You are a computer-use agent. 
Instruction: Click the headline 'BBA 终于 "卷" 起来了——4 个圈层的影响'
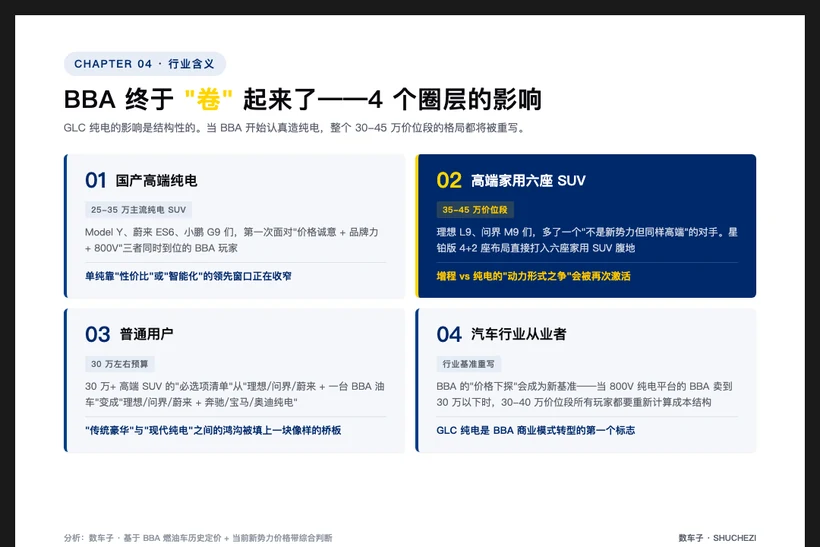(302, 99)
